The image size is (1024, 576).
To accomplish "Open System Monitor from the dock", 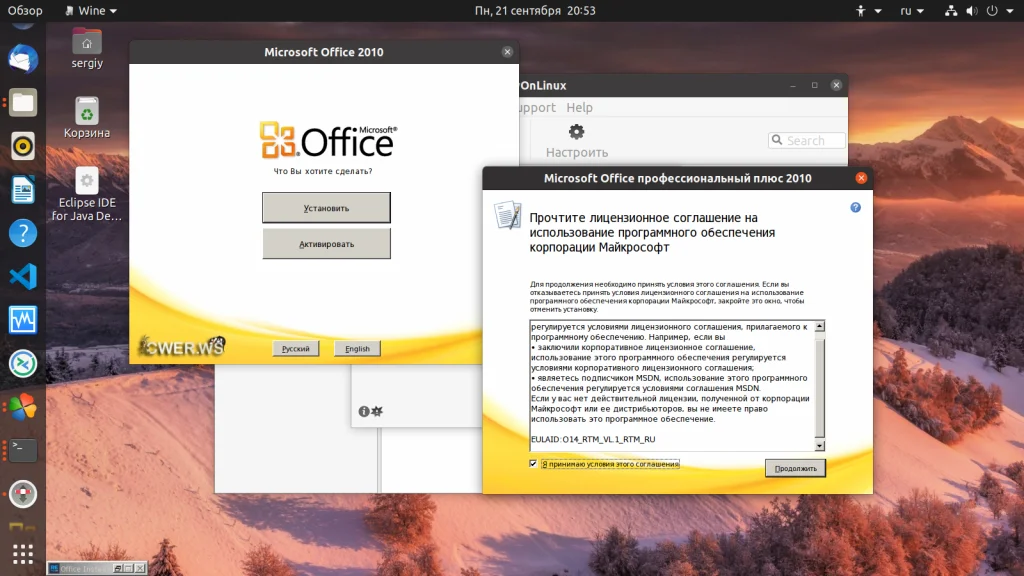I will click(x=23, y=320).
